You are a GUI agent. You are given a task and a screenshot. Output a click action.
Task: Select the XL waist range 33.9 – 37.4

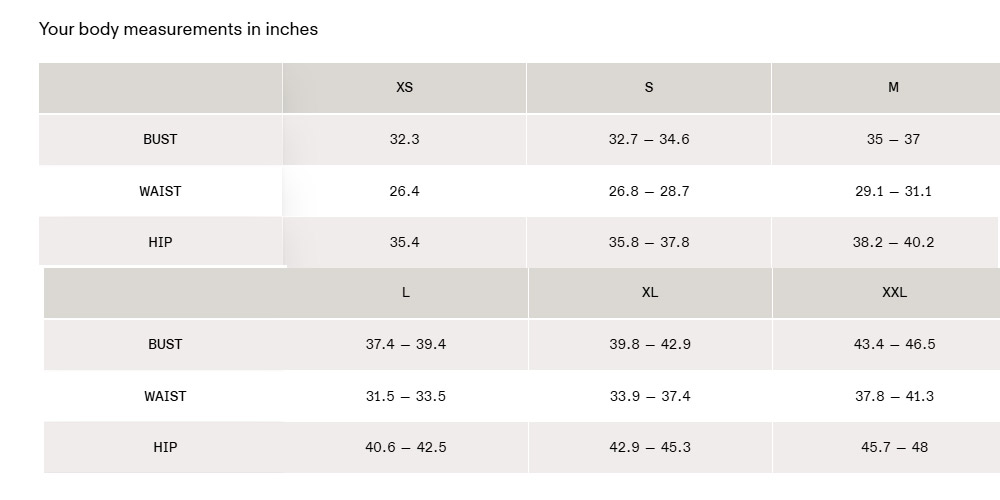(x=650, y=396)
